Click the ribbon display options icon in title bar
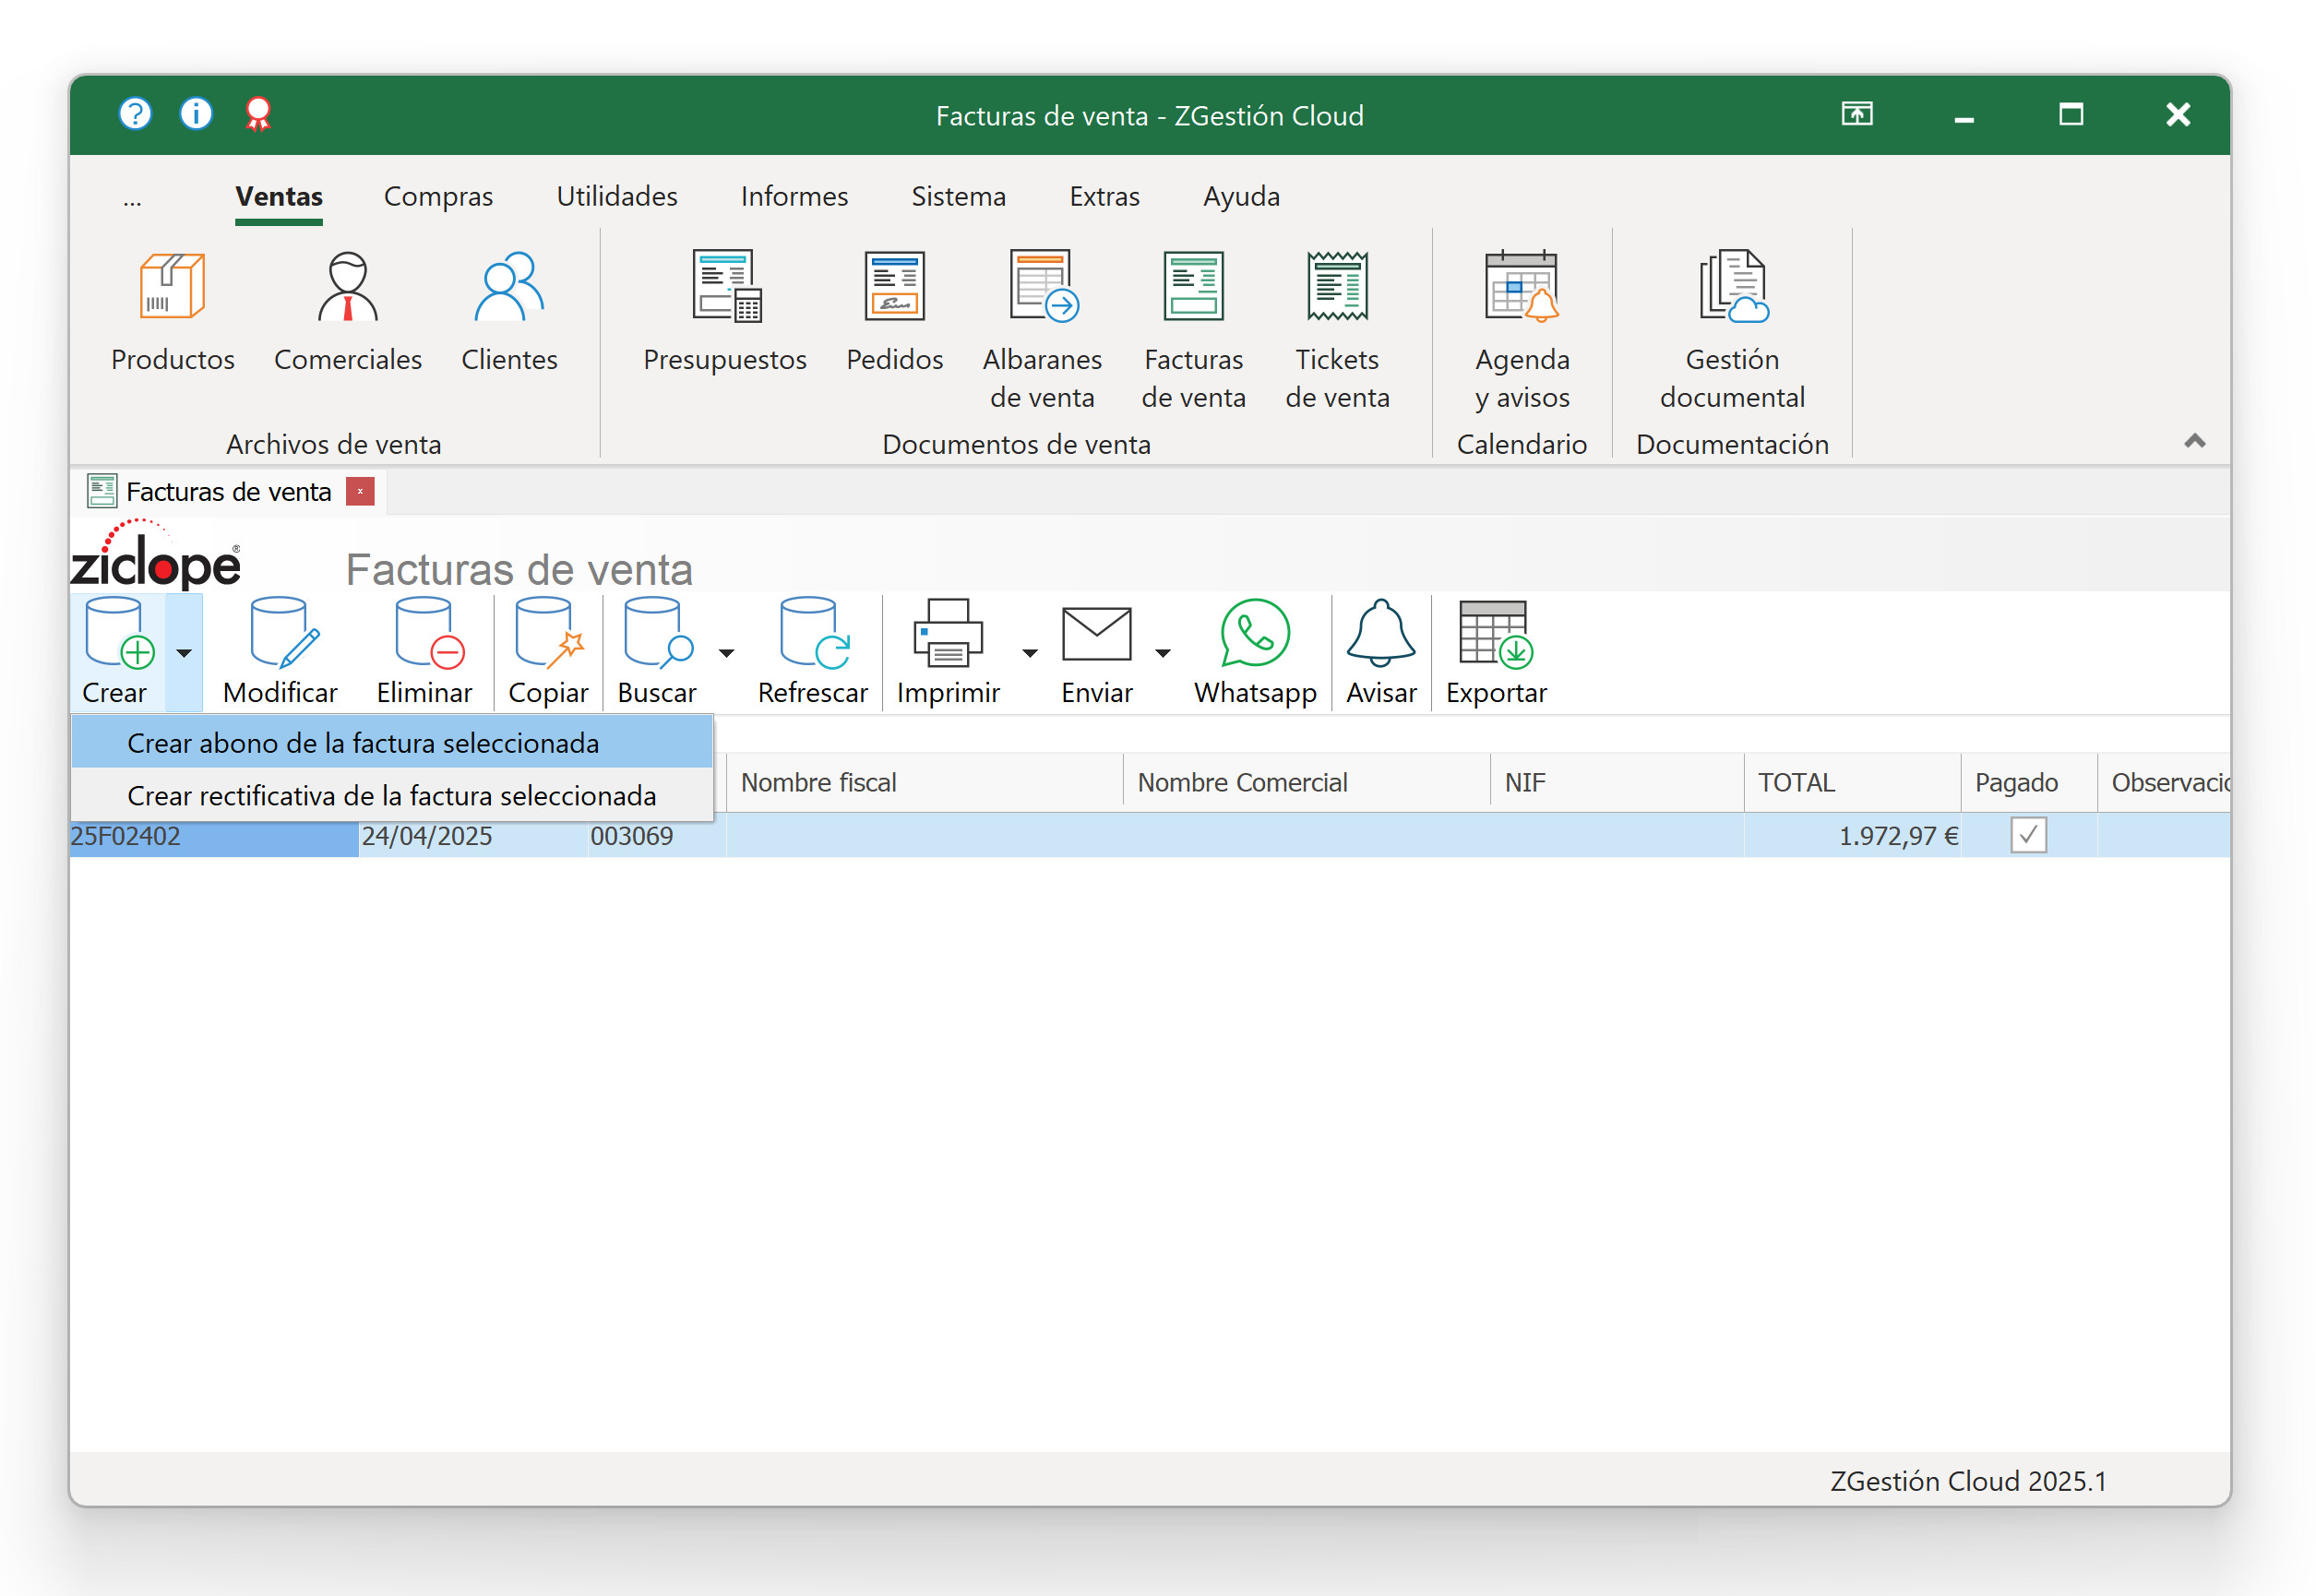The width and height of the screenshot is (2316, 1596). [1858, 114]
